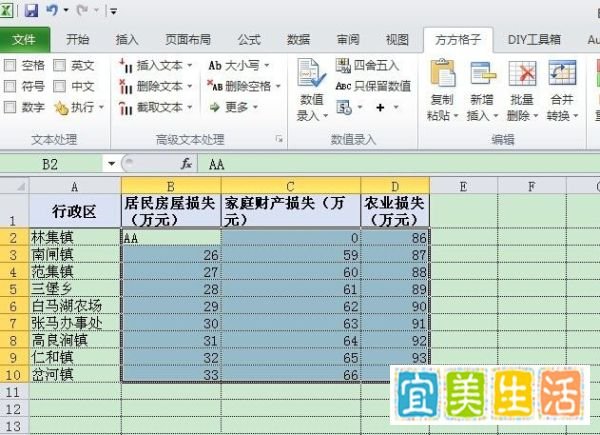Viewport: 600px width, 435px height.
Task: Switch to the 页面布局 tab
Action: pyautogui.click(x=188, y=39)
